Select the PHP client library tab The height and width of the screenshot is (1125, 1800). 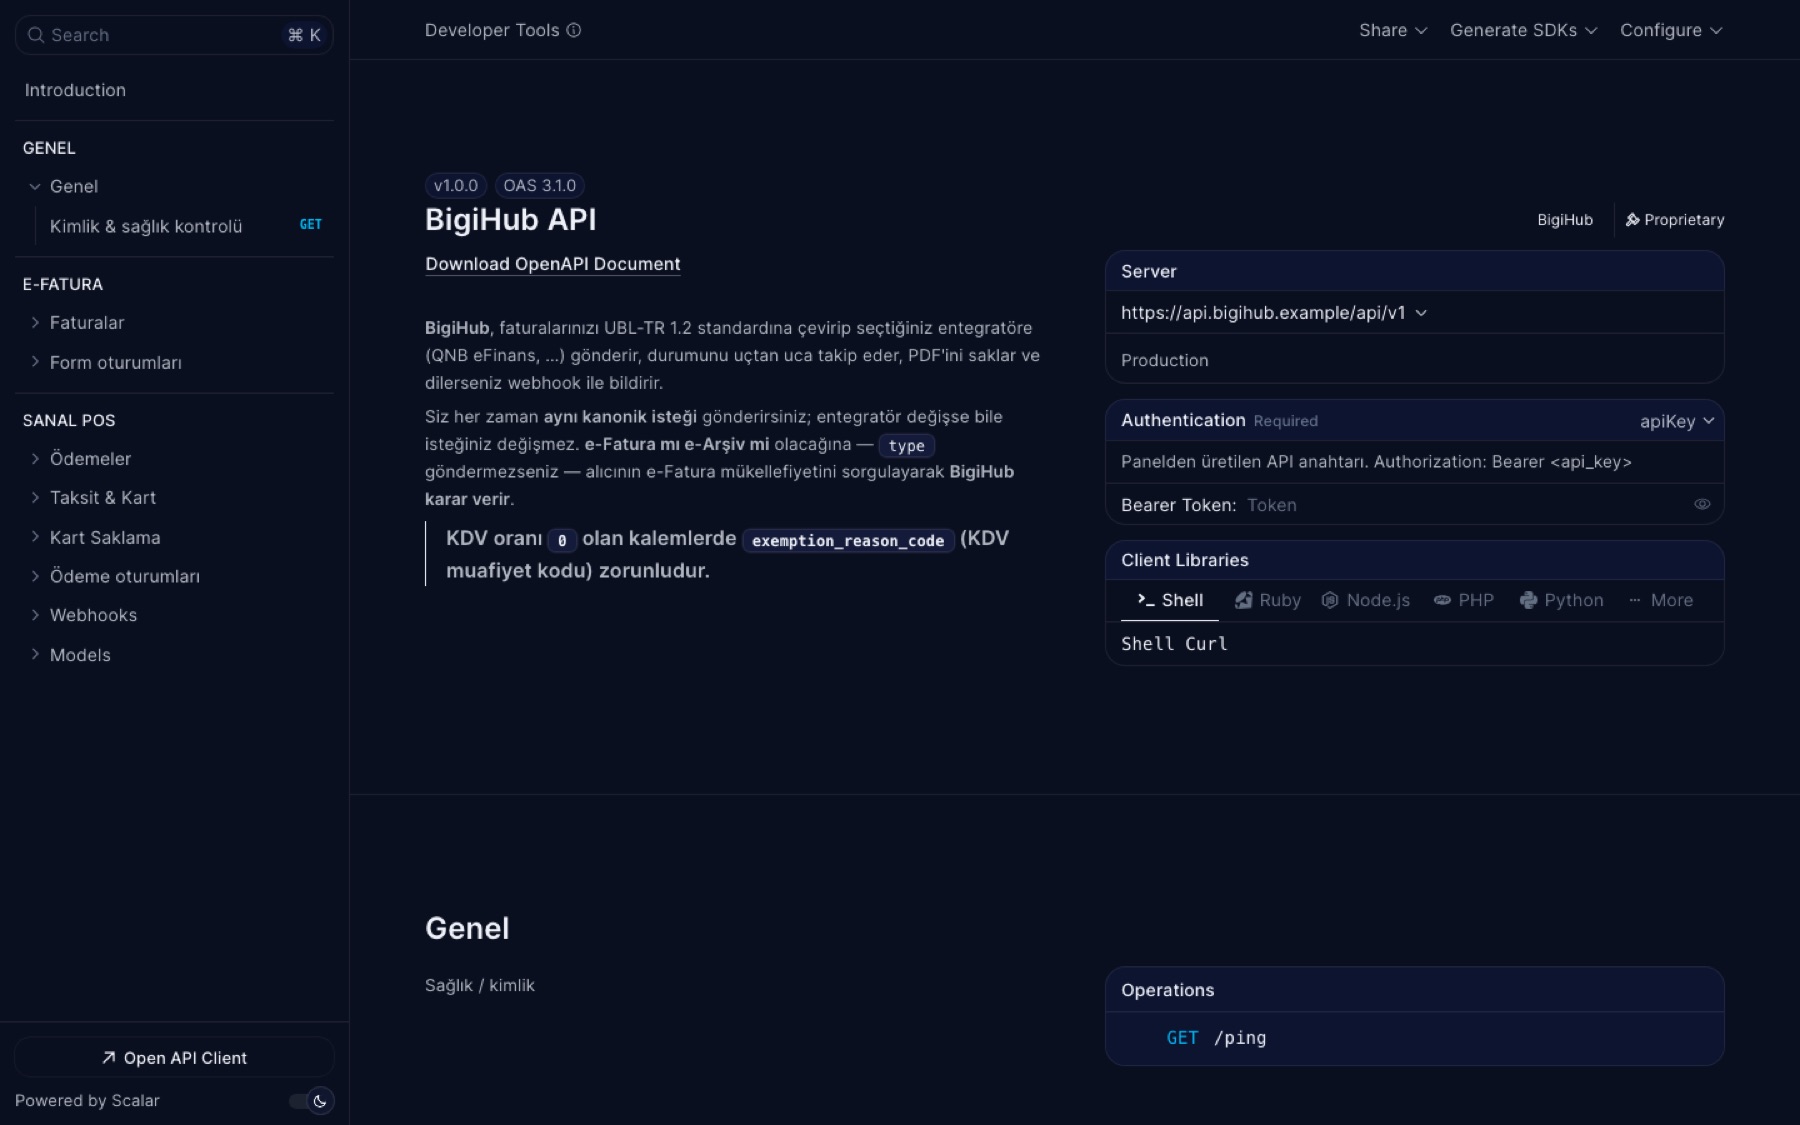(x=1464, y=600)
